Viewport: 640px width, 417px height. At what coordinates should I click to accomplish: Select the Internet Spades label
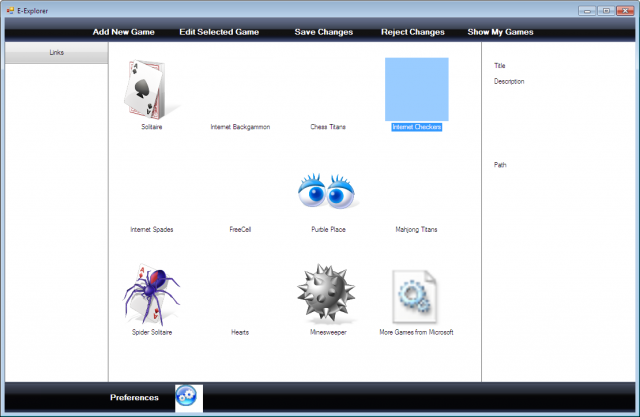pos(152,230)
